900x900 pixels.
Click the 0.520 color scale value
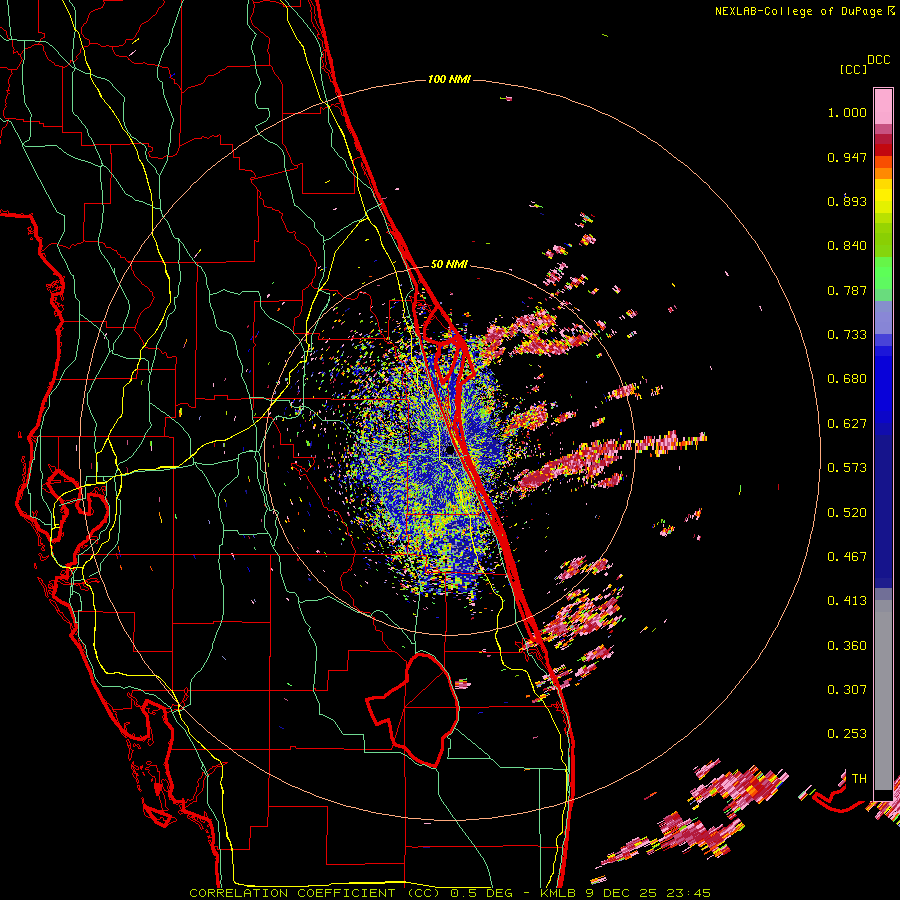[847, 513]
